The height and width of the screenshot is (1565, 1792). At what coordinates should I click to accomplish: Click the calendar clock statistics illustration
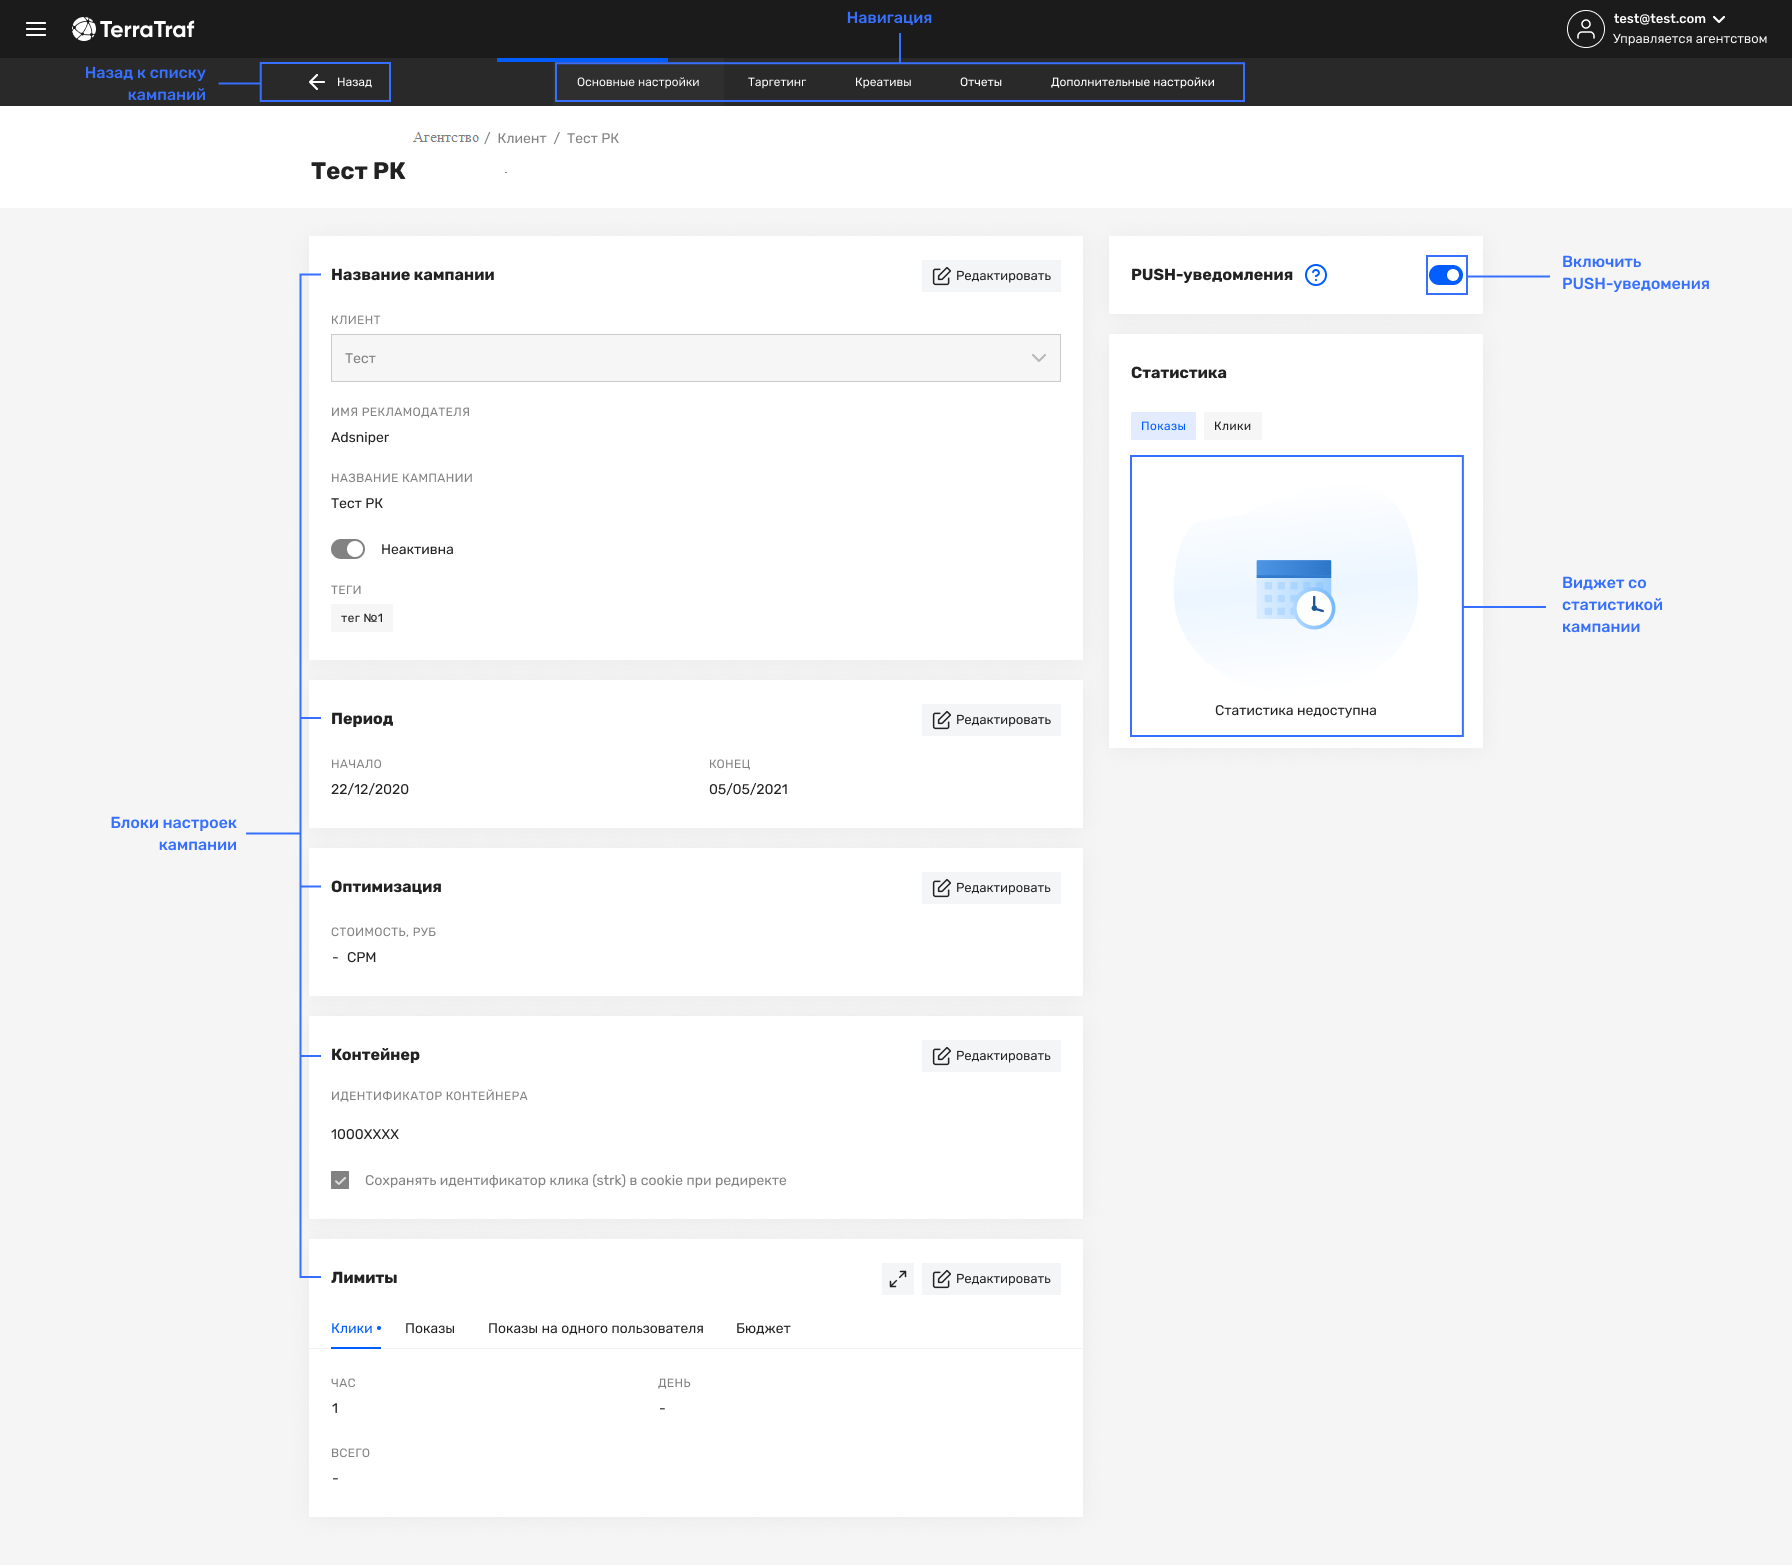click(1296, 593)
